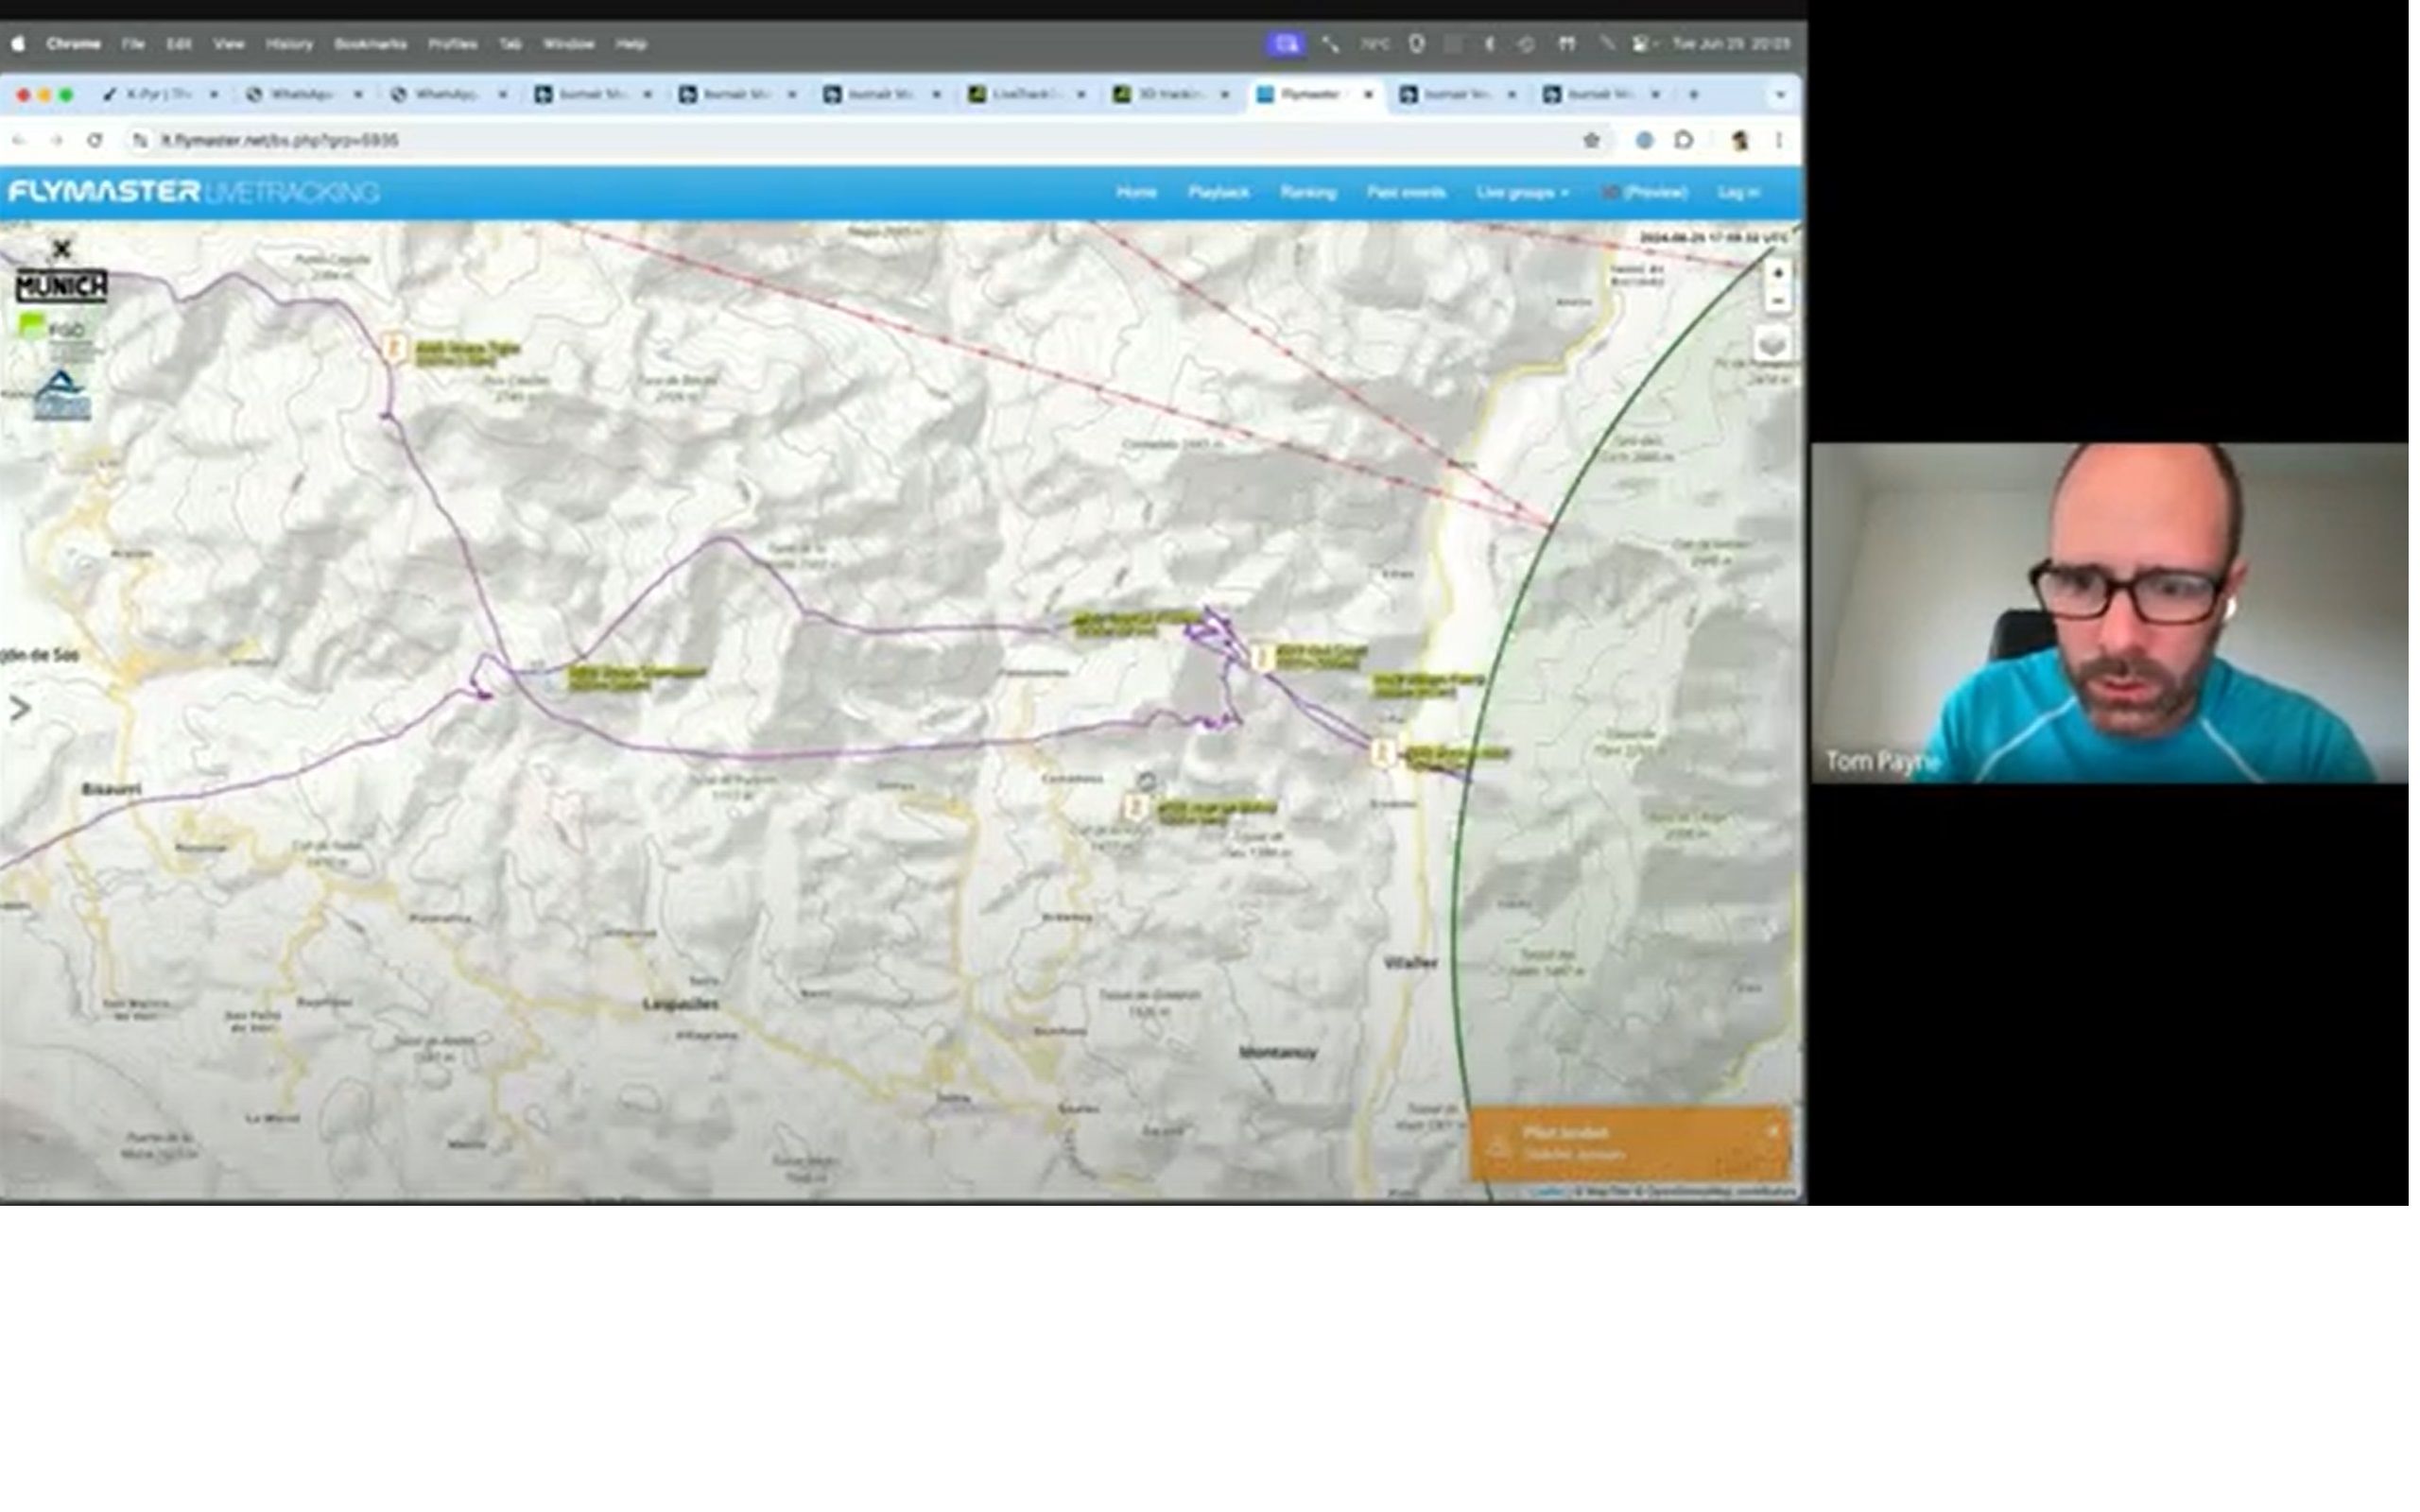Click the turnpoint marker near Villaller
Screen dimensions: 2420x1512
click(1383, 752)
